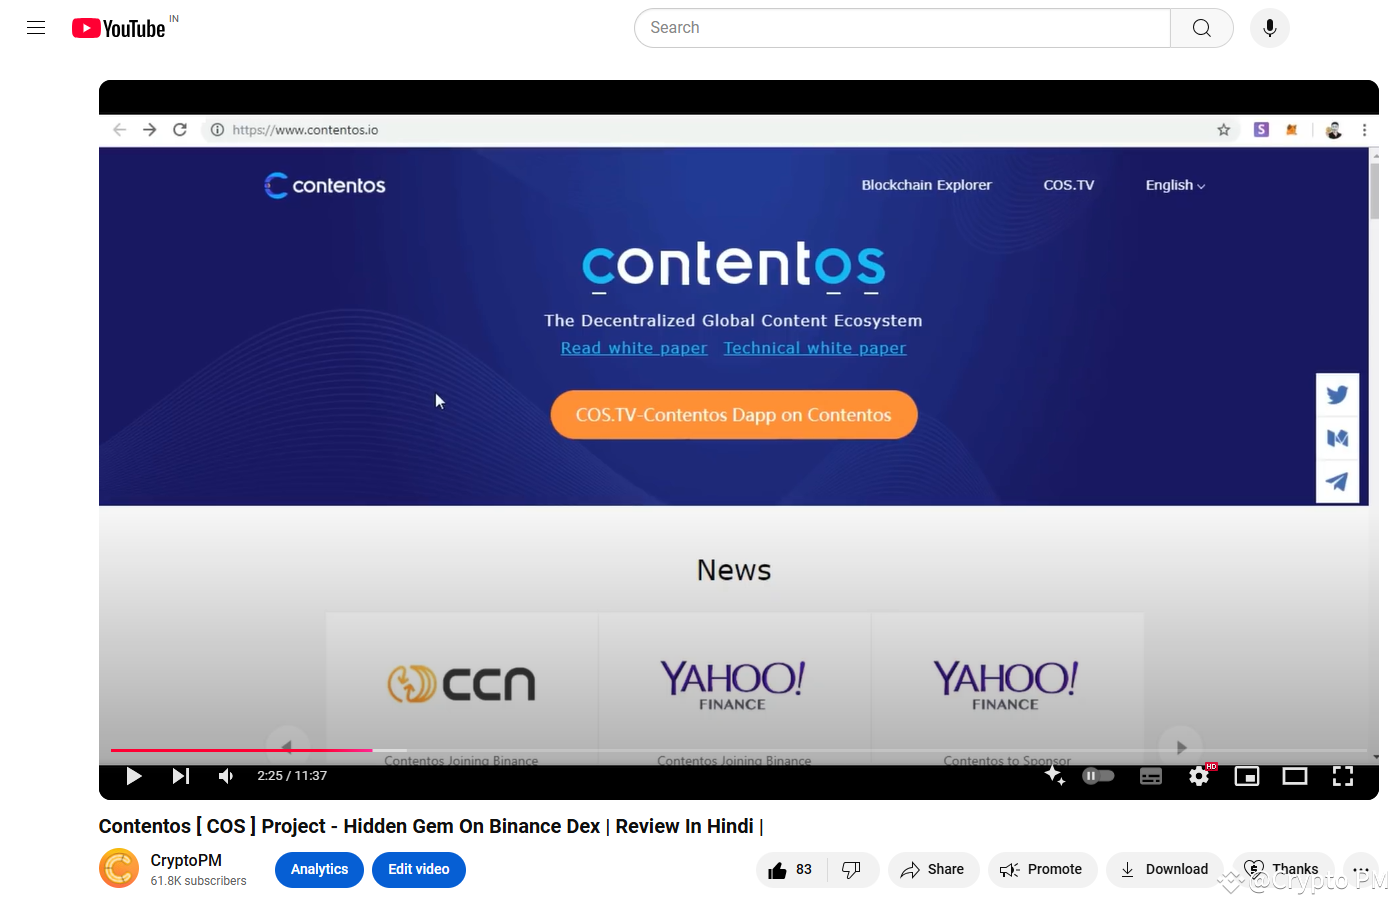Click the Download button

tap(1164, 870)
